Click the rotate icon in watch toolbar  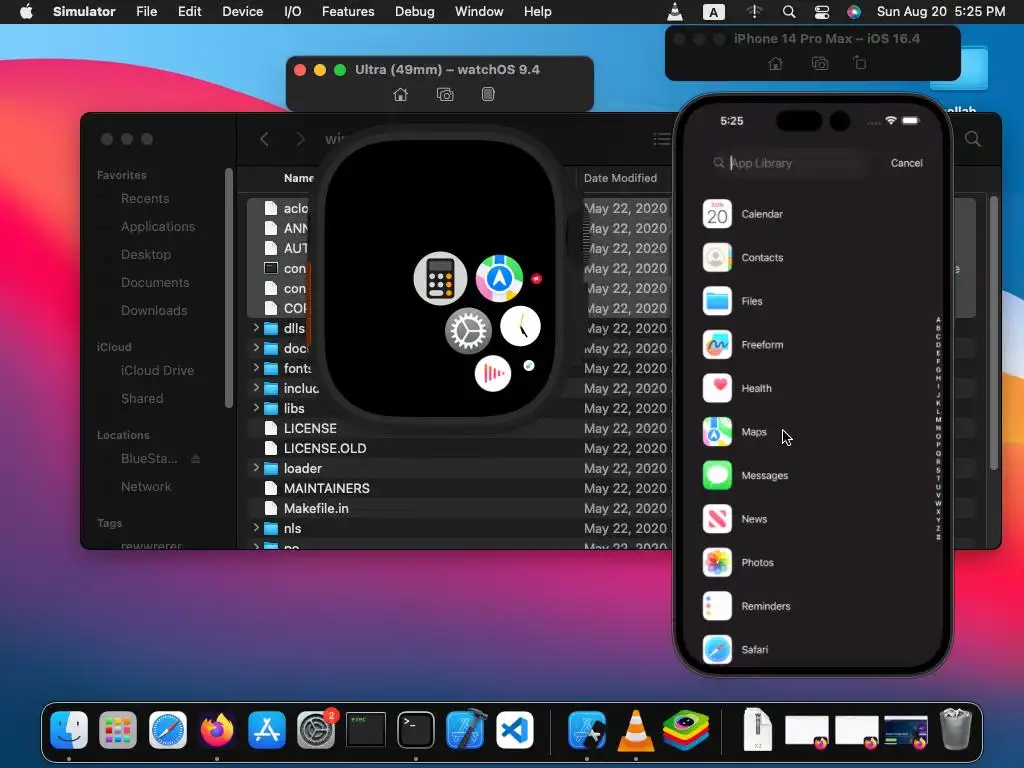(488, 94)
